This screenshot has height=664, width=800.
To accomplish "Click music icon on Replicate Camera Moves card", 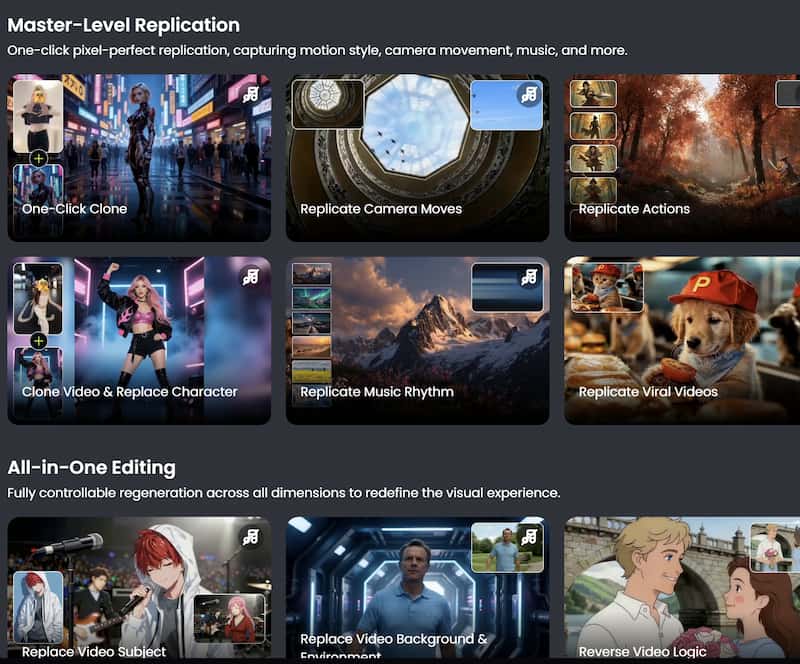I will [x=530, y=94].
